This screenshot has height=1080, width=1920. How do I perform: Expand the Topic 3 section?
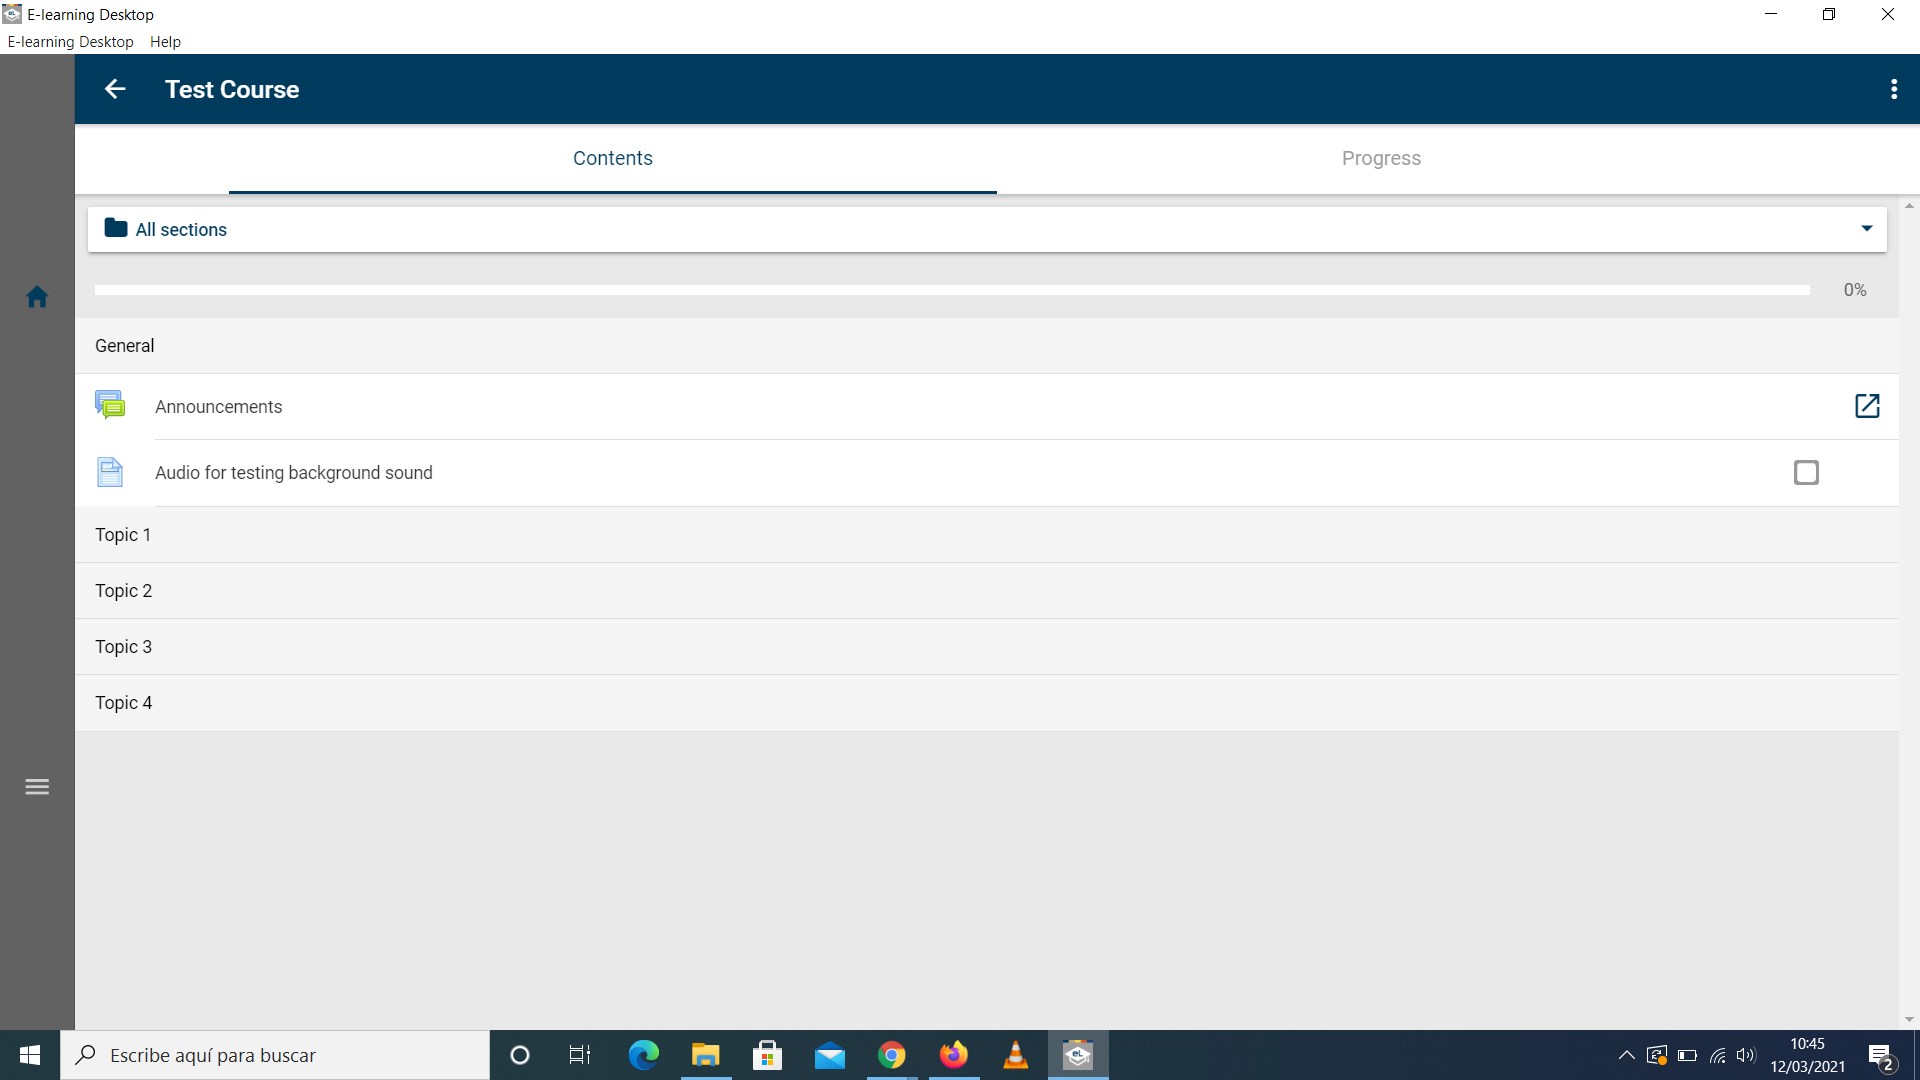pyautogui.click(x=123, y=647)
